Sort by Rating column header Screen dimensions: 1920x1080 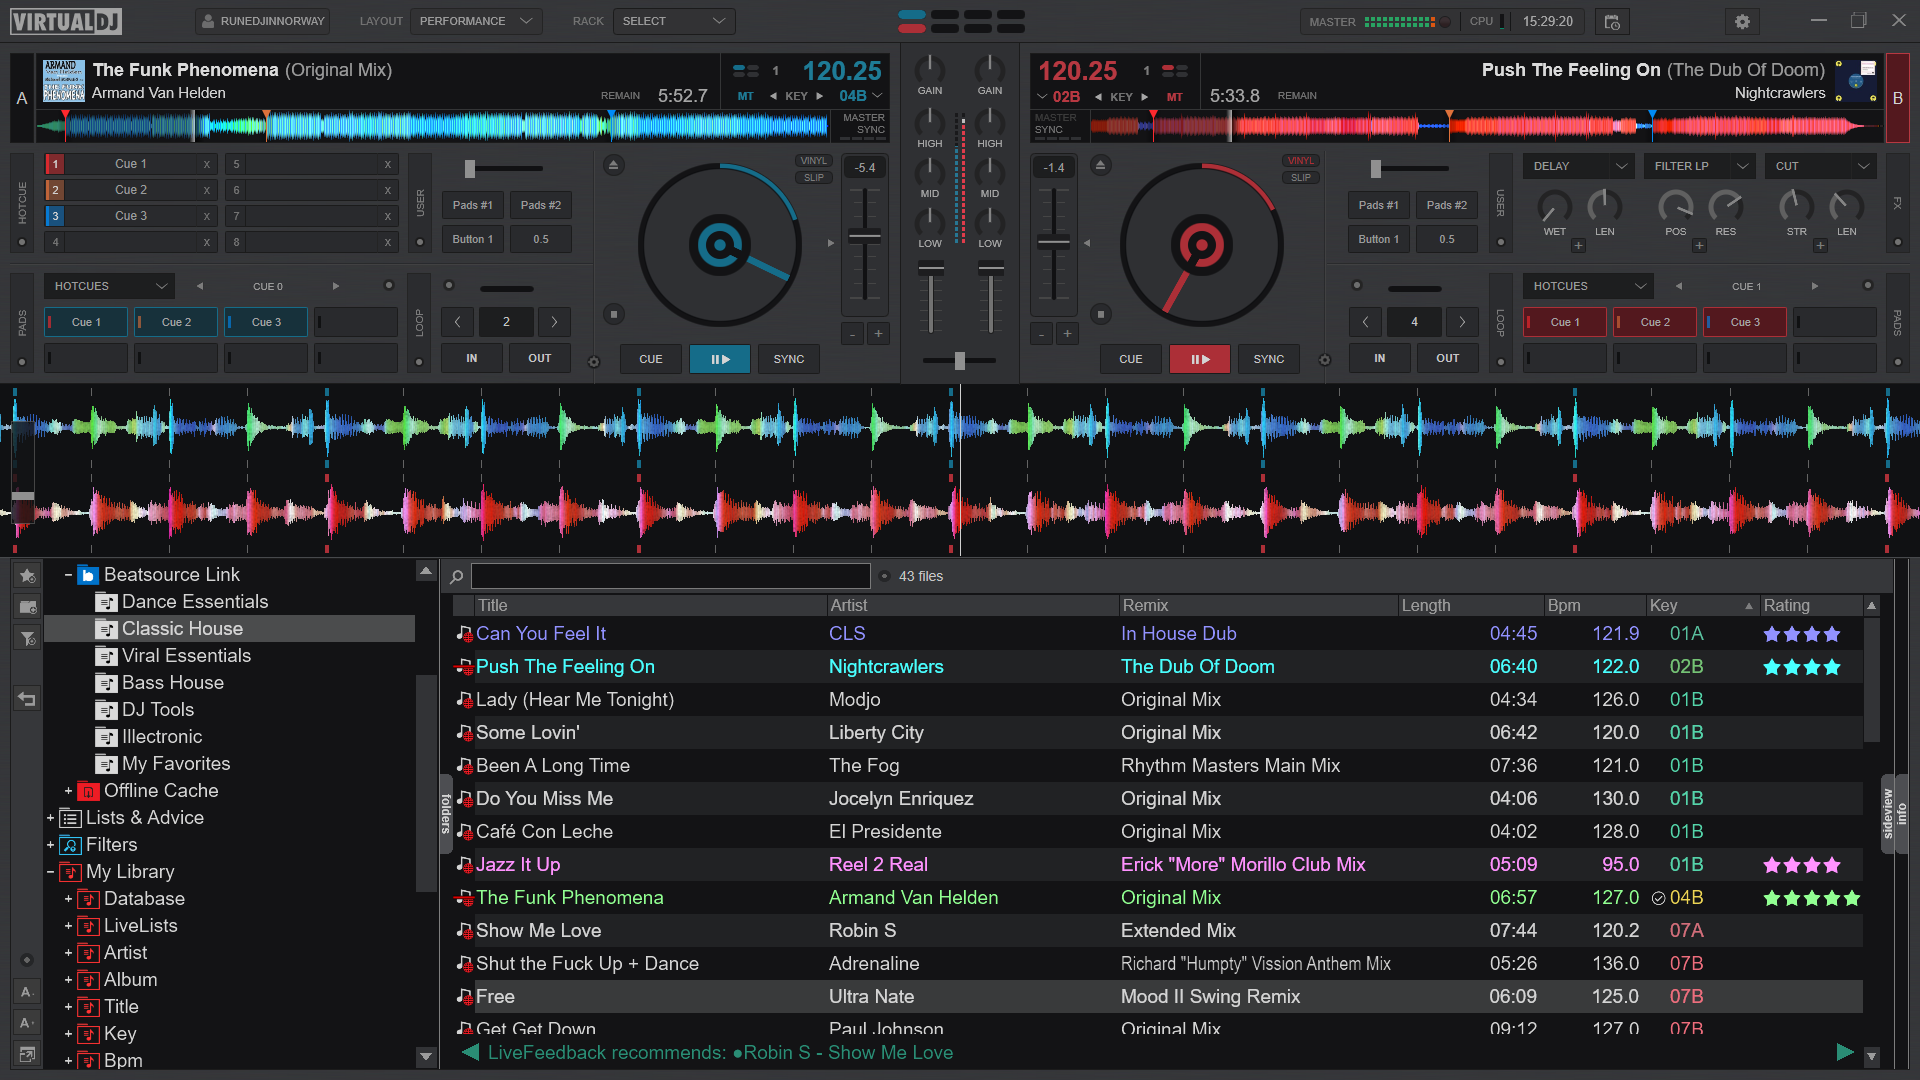[1810, 605]
